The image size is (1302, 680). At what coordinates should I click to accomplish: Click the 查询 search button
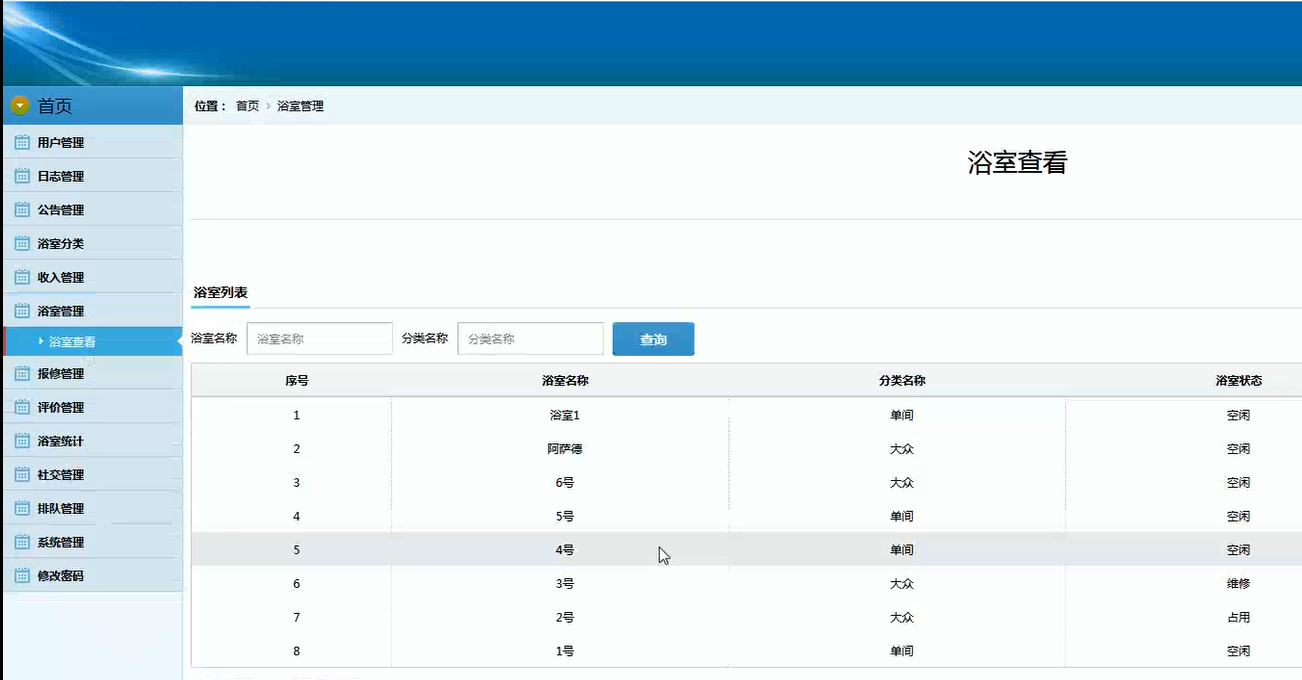click(653, 339)
